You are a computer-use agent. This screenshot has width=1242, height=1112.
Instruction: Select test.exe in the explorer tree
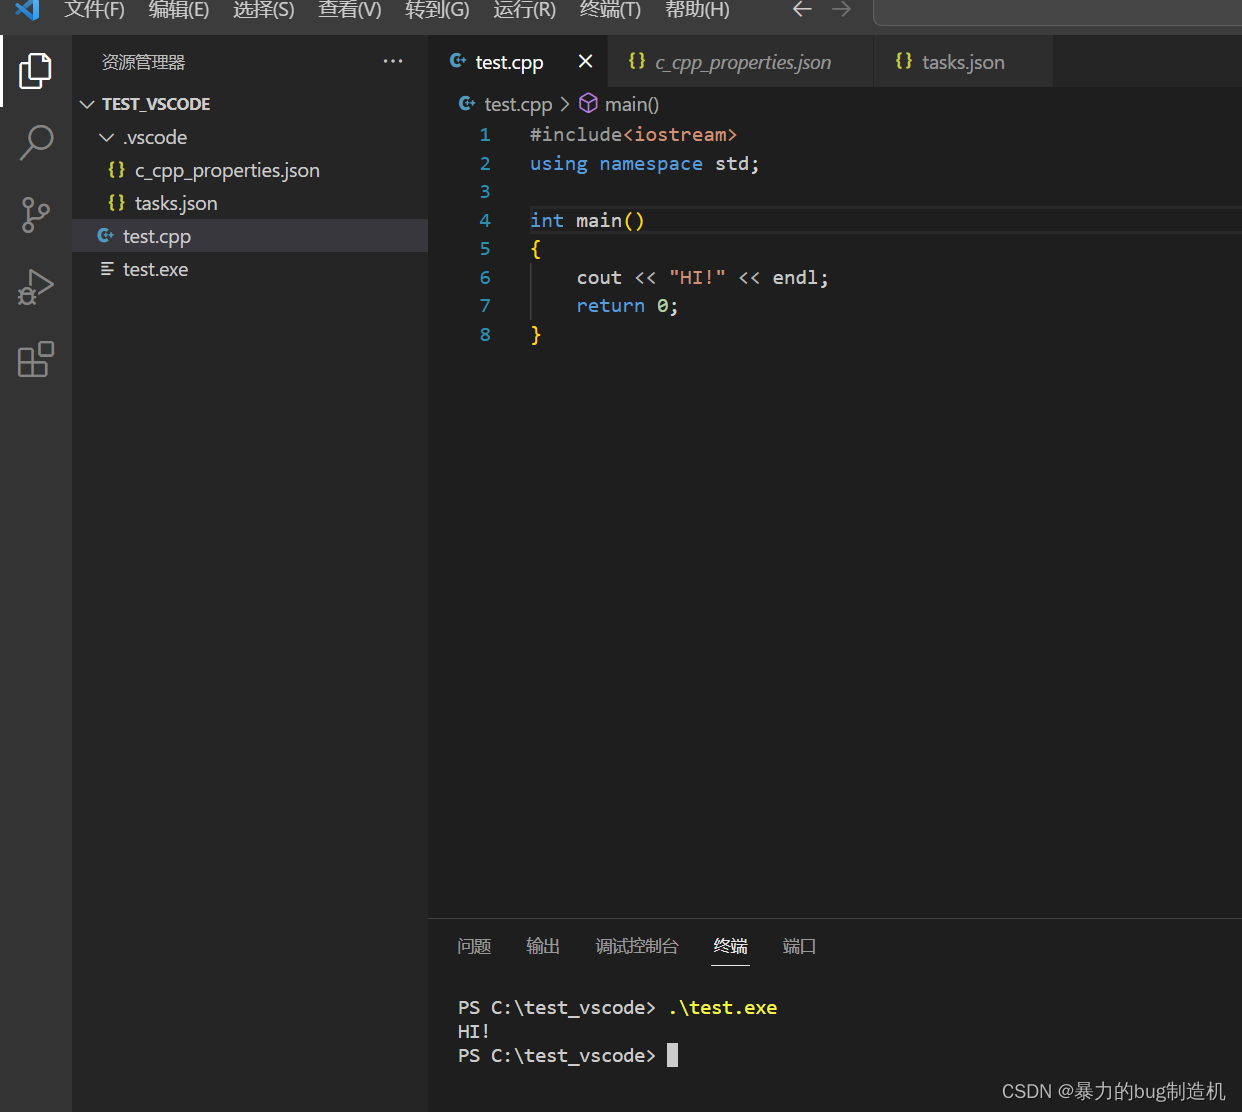[250, 269]
